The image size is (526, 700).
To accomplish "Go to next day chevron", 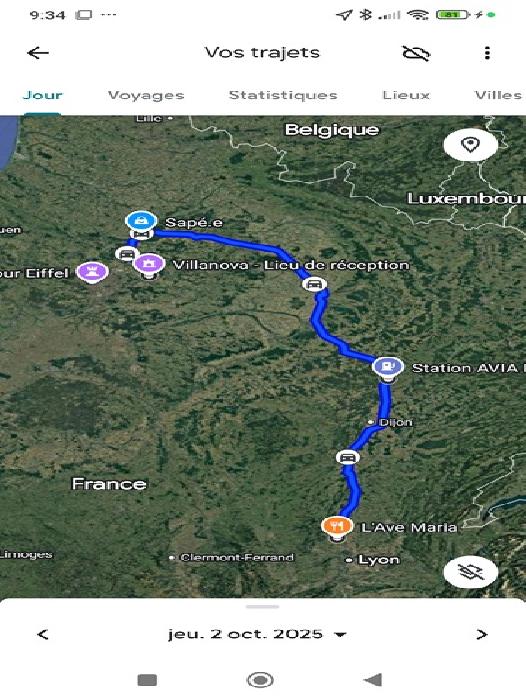I will click(x=481, y=634).
